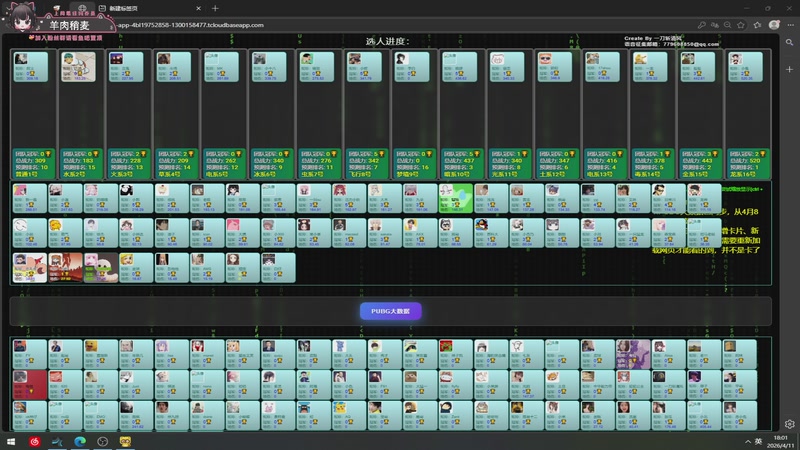Viewport: 800px width, 450px height.
Task: Pick the red-background player card in lower pool
Action: (x=30, y=384)
